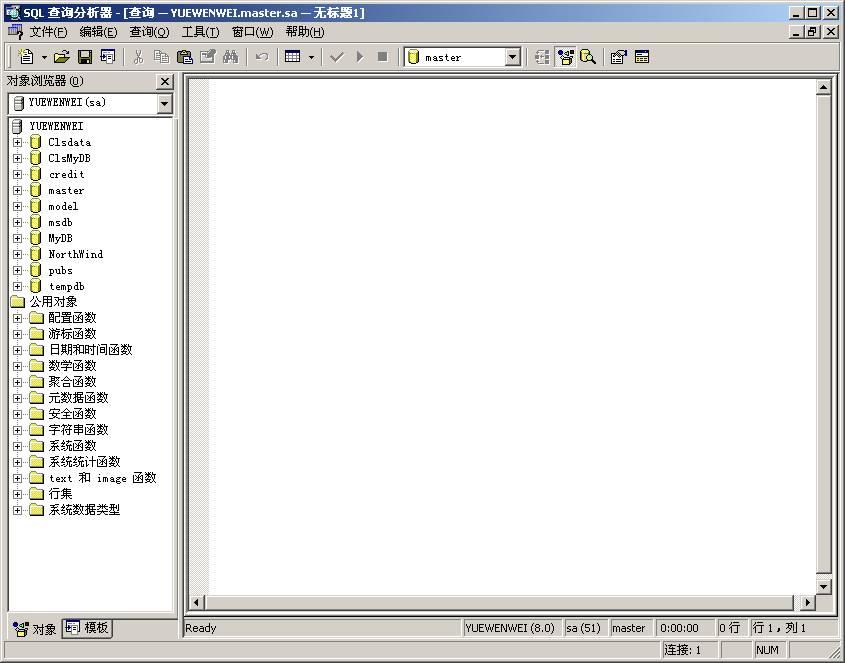The height and width of the screenshot is (663, 845).
Task: Select the MyDB database item
Action: point(60,238)
